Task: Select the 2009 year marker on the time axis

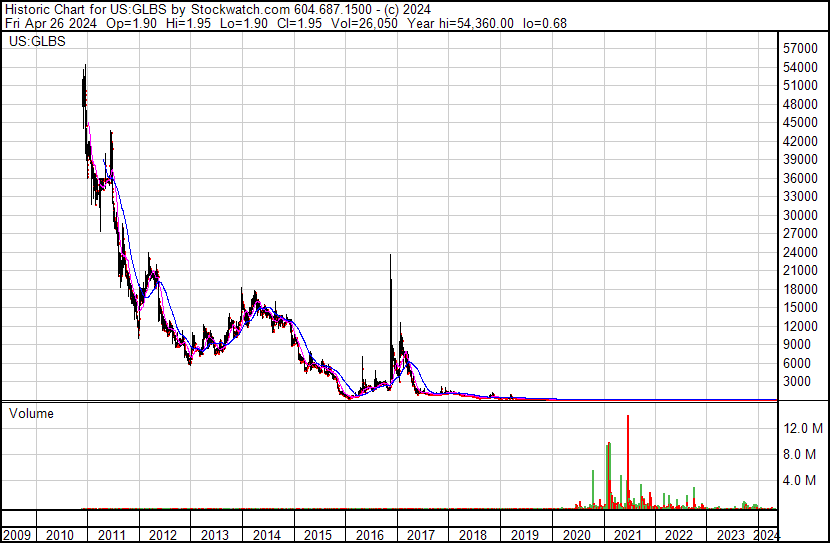Action: pyautogui.click(x=19, y=535)
